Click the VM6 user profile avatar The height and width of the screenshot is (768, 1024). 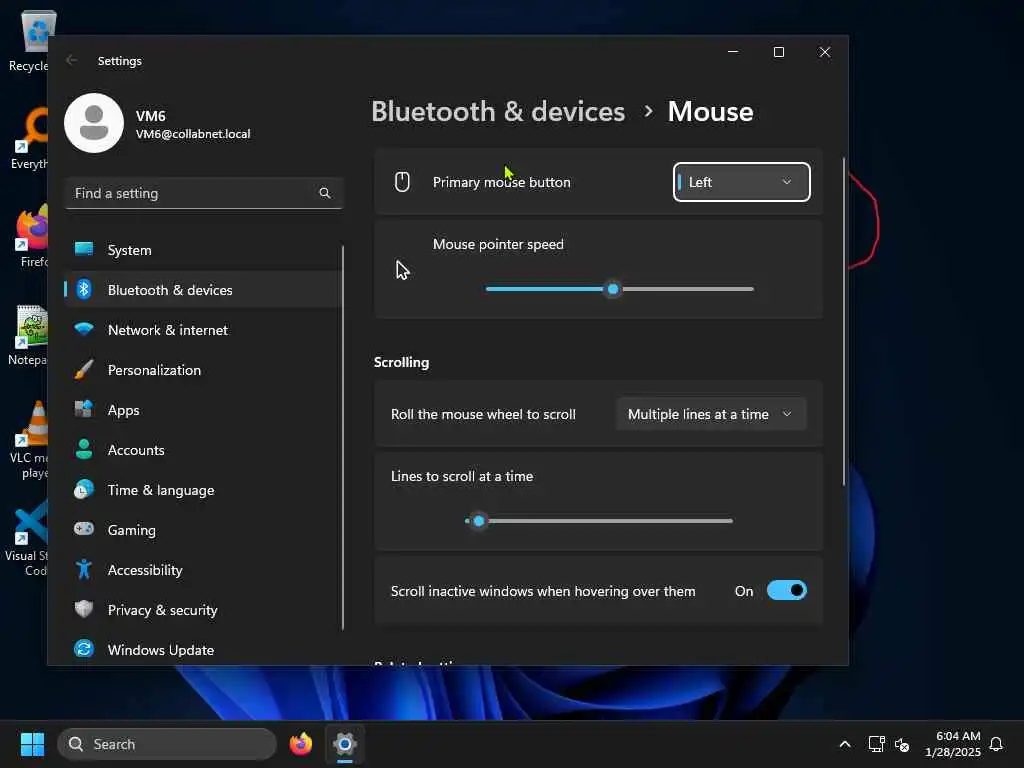(94, 123)
